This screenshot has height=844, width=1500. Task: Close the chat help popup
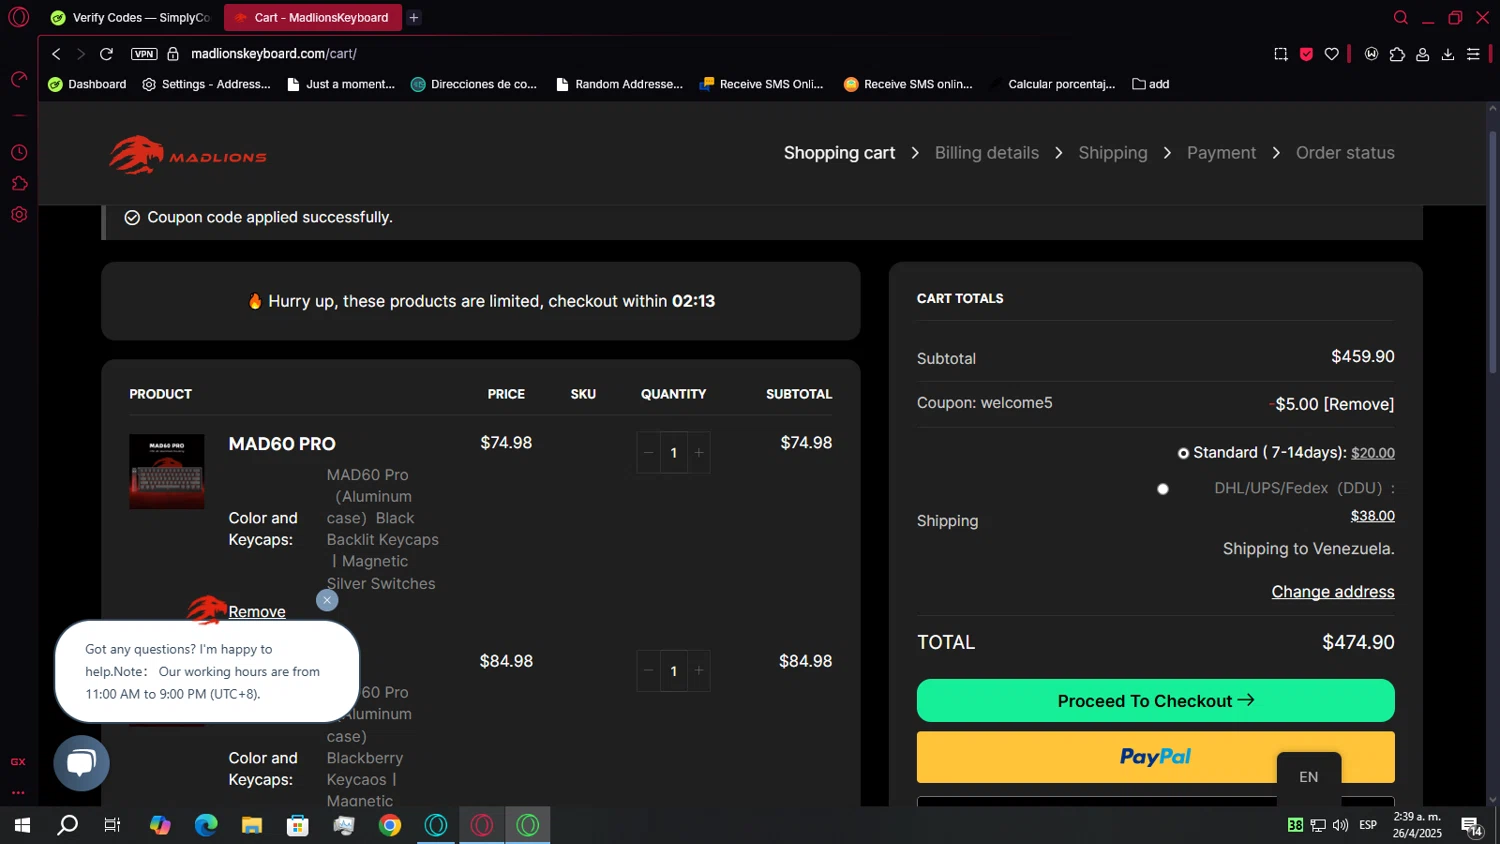(327, 600)
